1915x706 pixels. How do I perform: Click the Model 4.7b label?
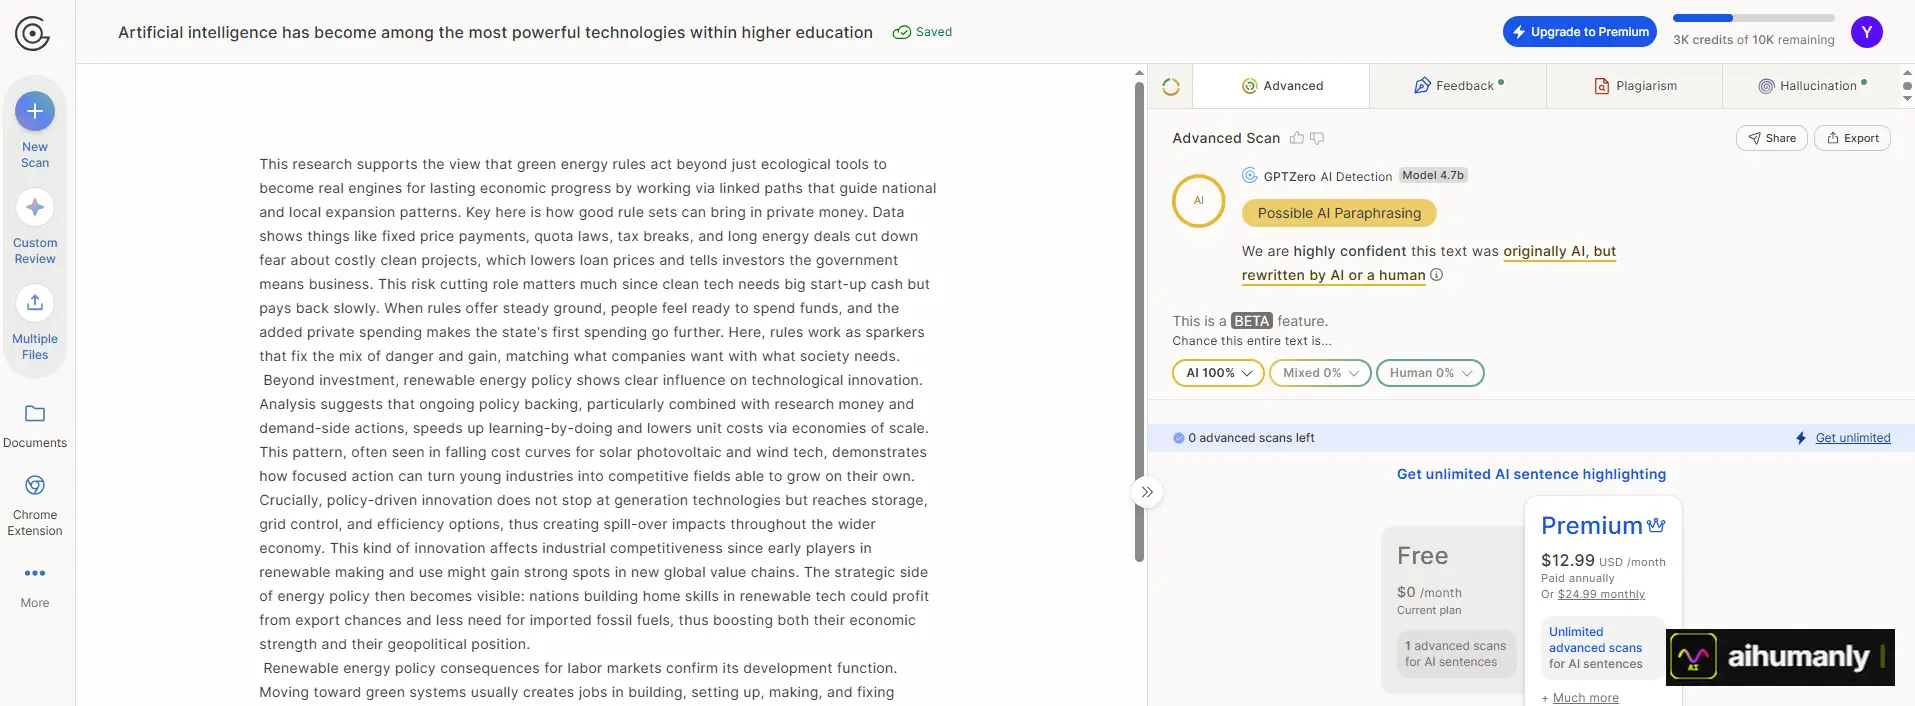(1432, 175)
